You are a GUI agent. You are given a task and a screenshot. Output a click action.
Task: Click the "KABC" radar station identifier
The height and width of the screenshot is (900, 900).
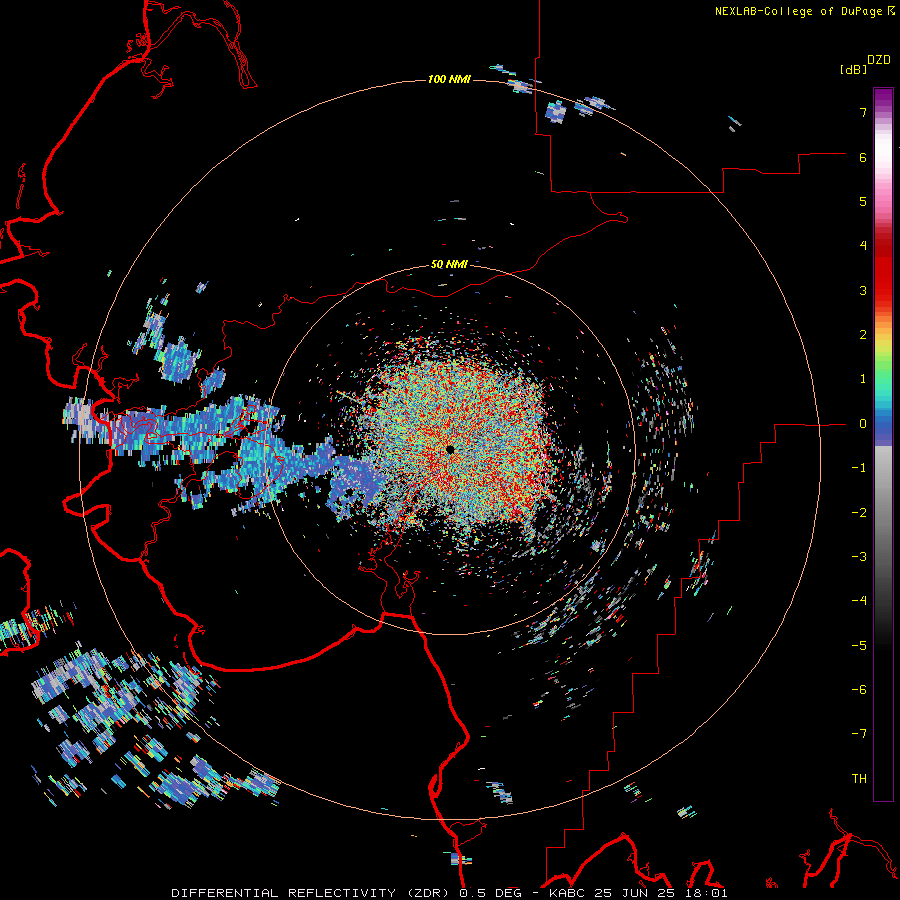(x=568, y=893)
